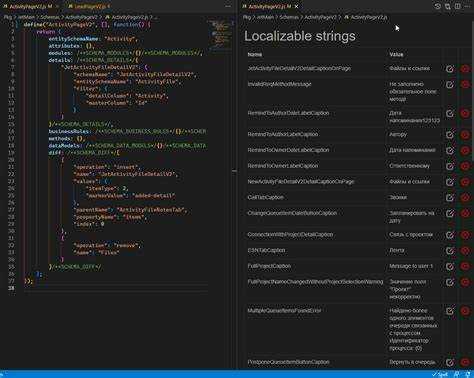The height and width of the screenshot is (378, 474).
Task: Delete the RemindToOwnerLabelCaption string
Action: [465, 166]
